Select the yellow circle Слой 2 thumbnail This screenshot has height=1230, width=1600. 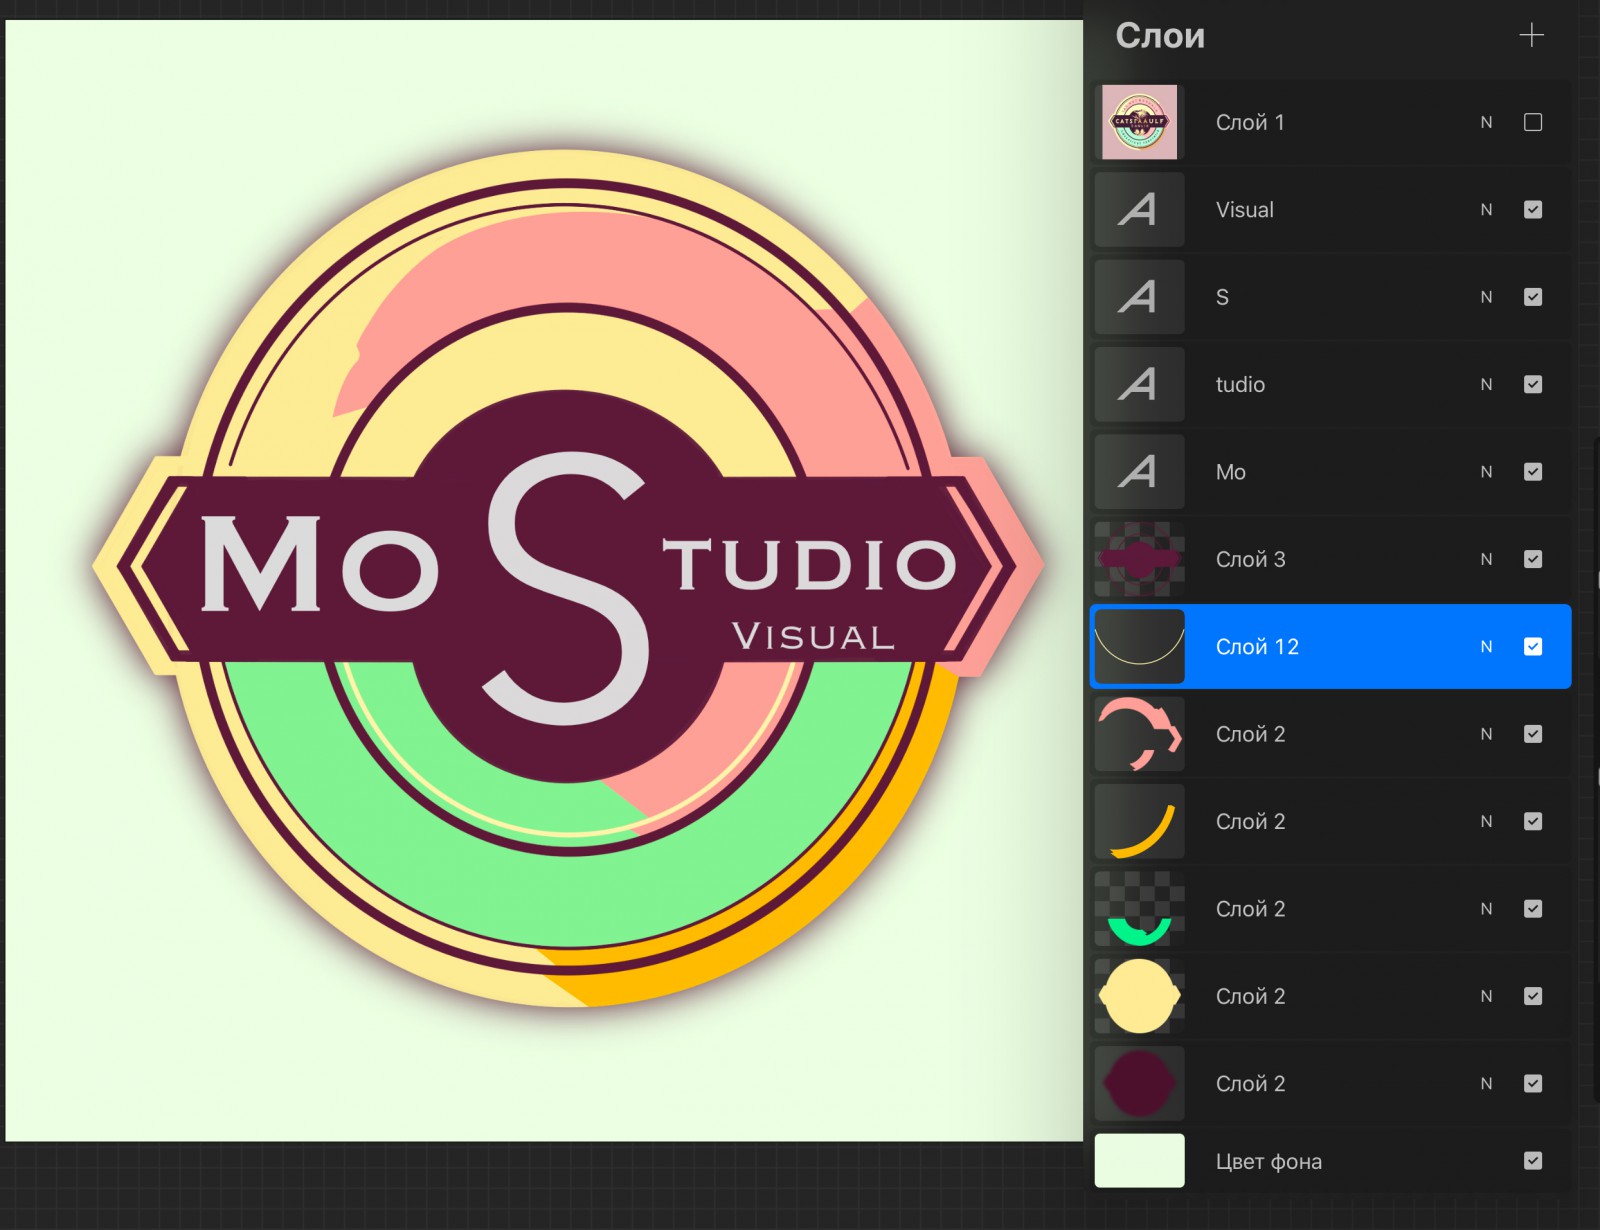tap(1139, 996)
